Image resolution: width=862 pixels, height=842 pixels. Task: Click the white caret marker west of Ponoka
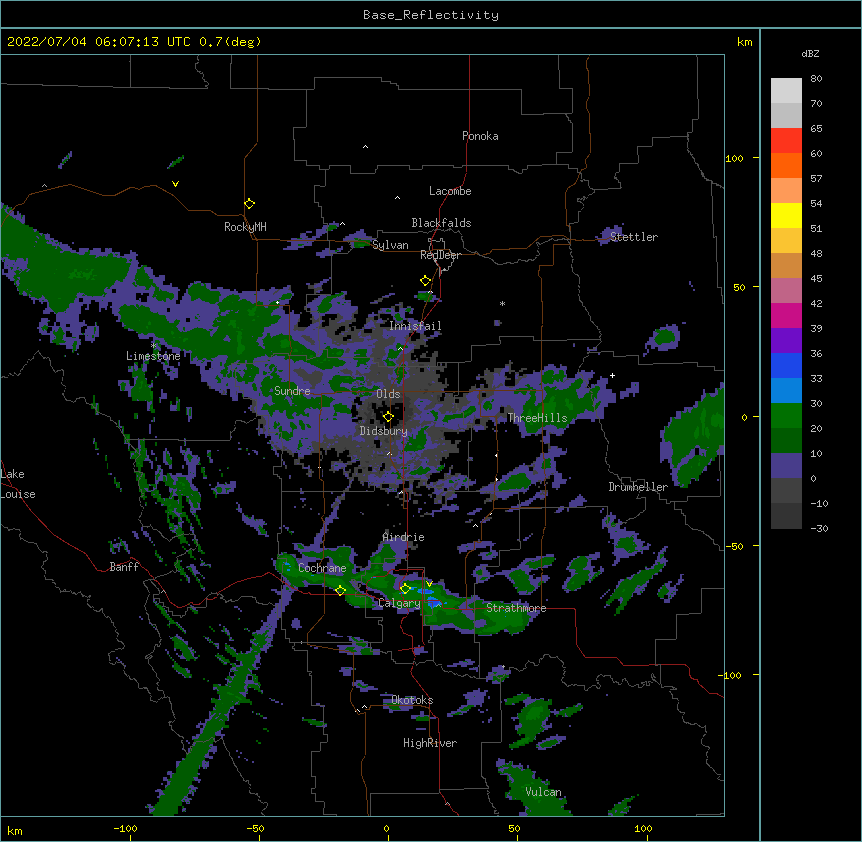click(x=366, y=147)
